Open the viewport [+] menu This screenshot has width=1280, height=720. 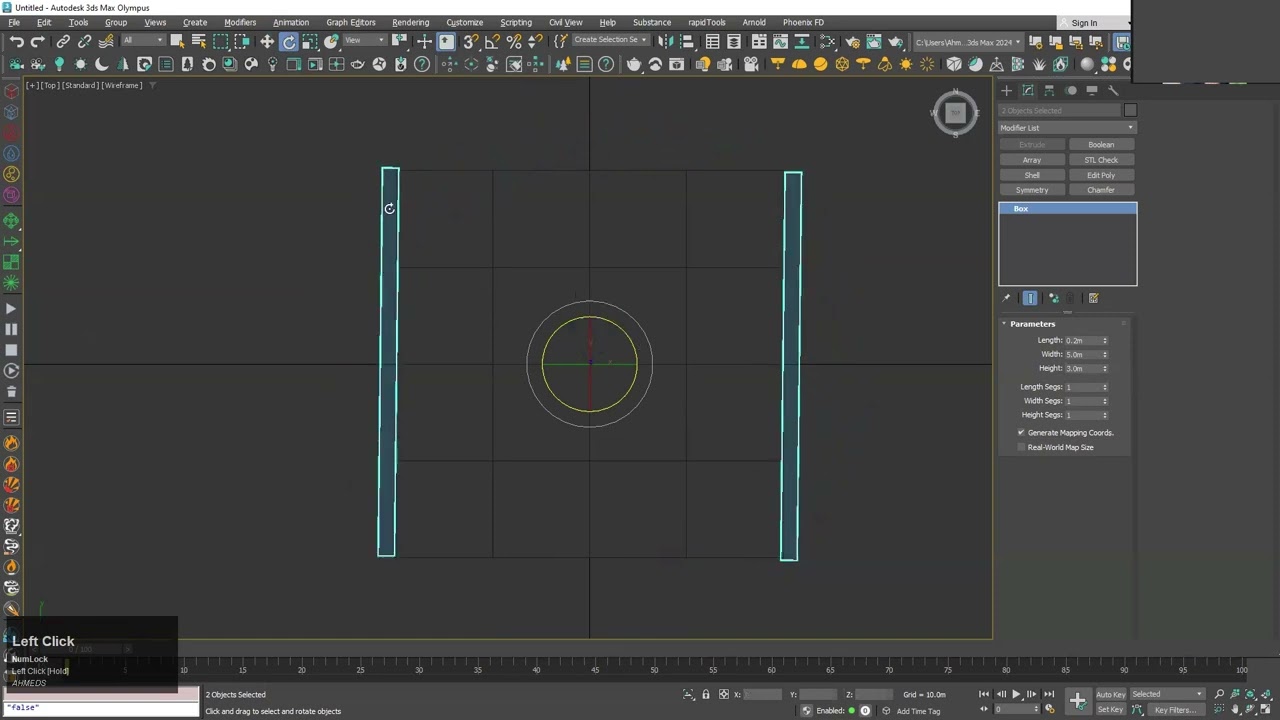click(x=32, y=85)
